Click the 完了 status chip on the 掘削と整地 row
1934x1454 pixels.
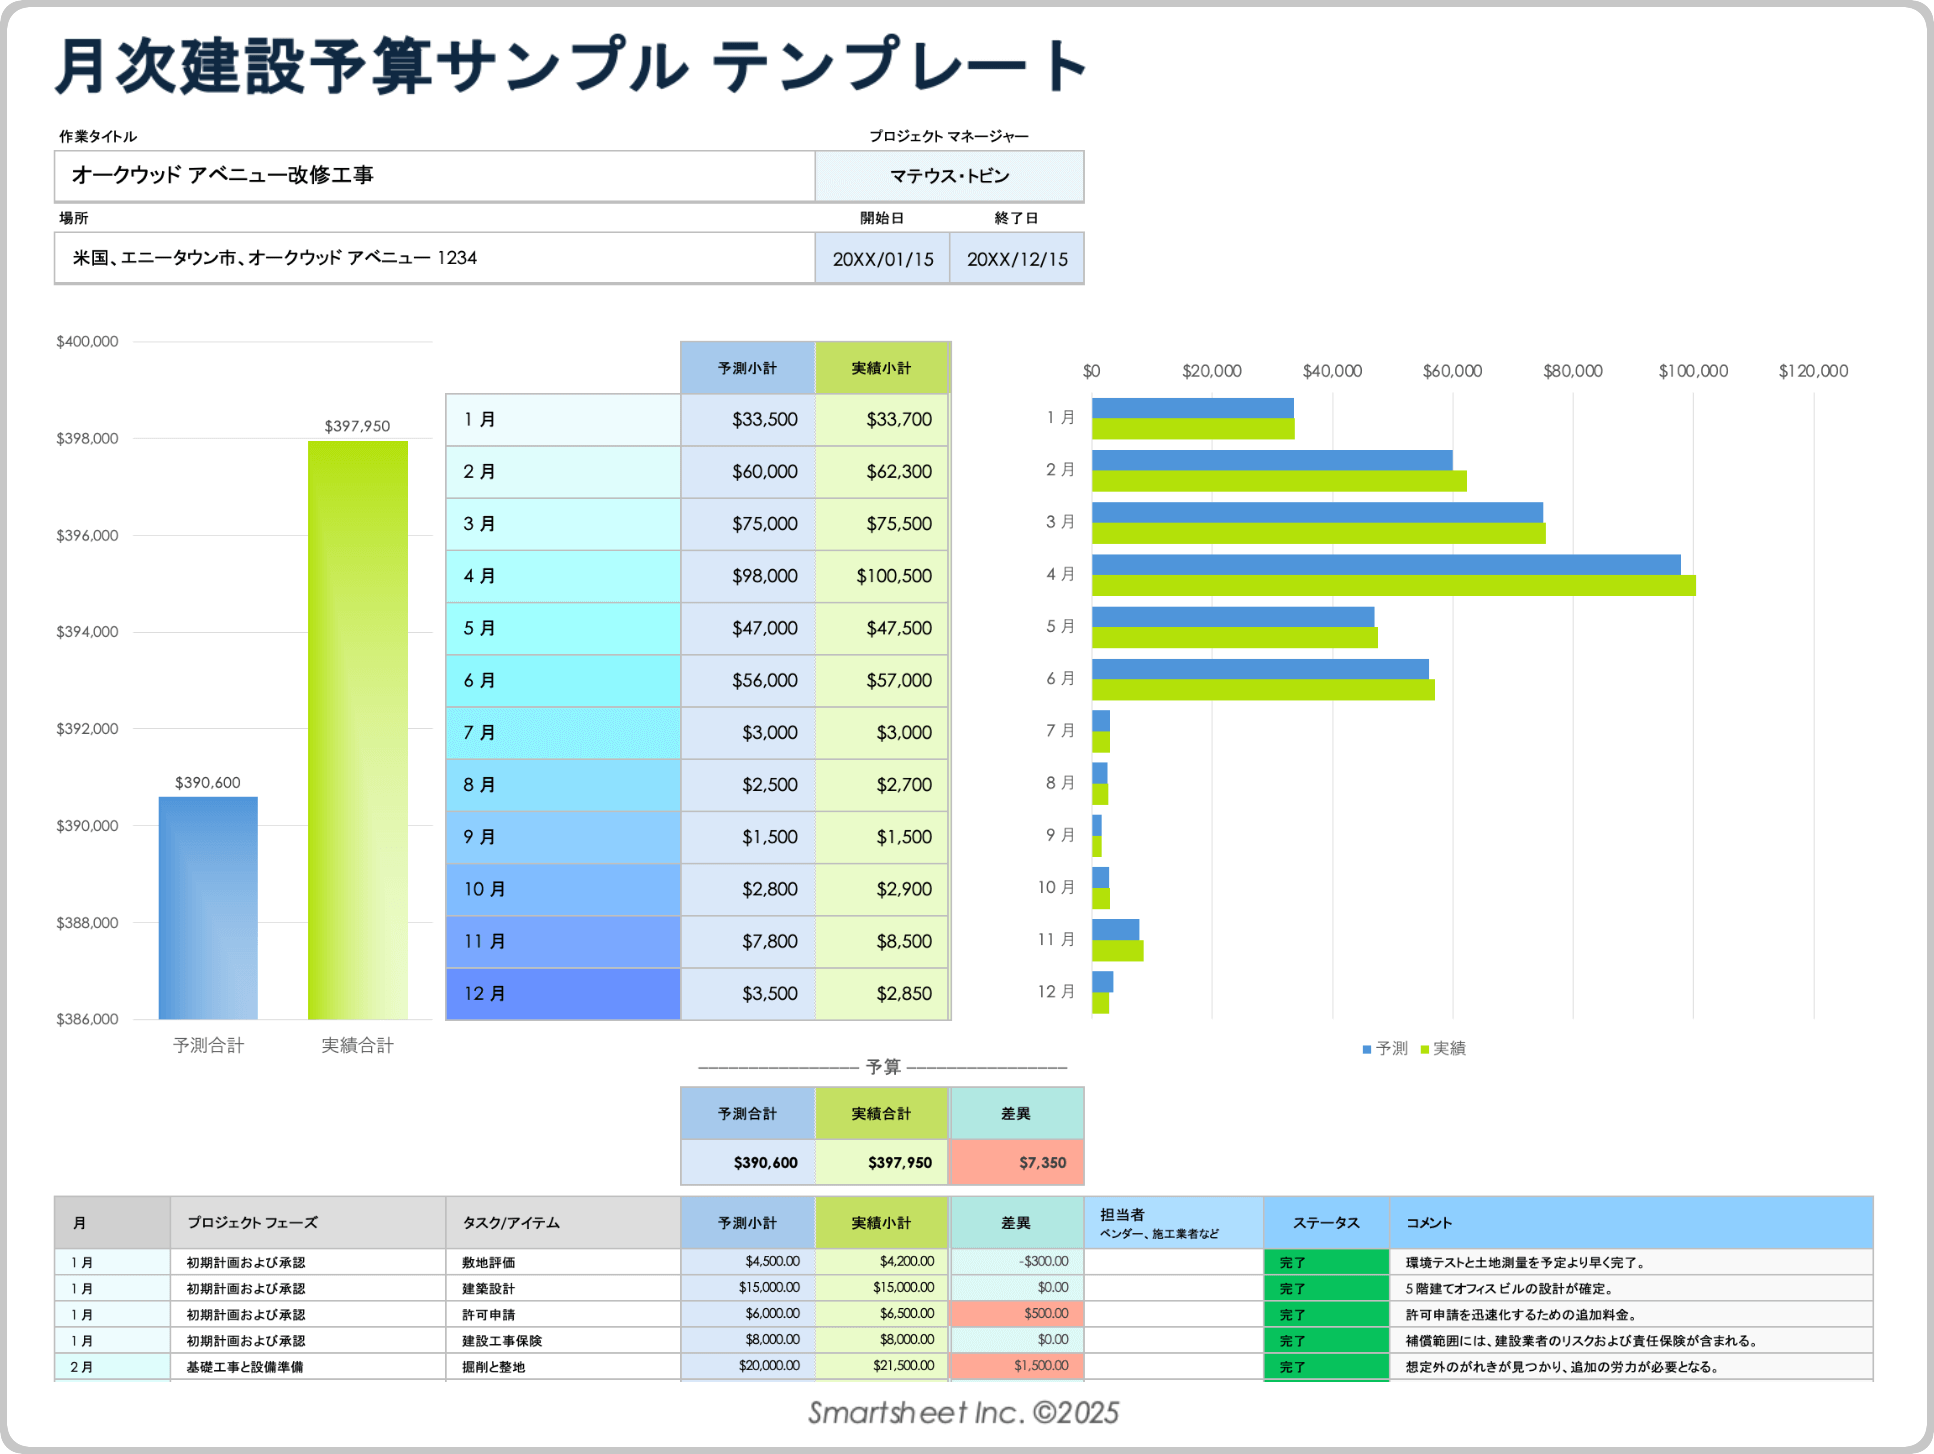(x=1291, y=1366)
